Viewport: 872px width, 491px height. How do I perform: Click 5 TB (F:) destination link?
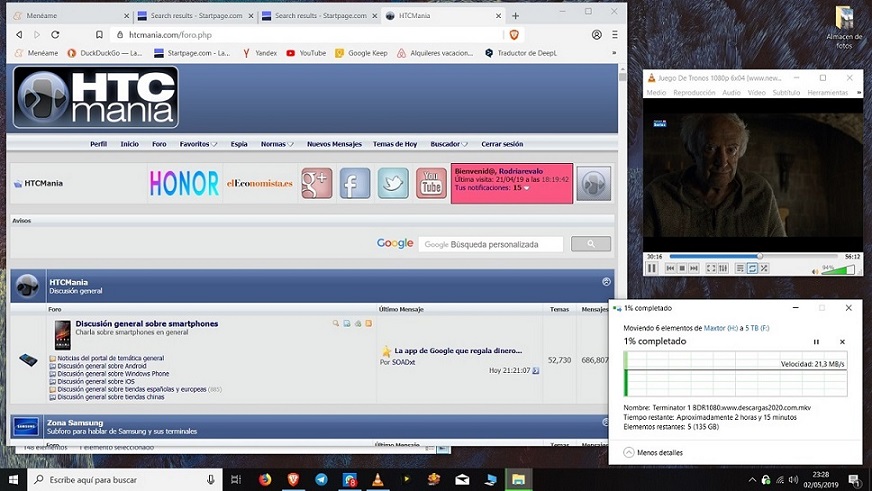pos(757,328)
